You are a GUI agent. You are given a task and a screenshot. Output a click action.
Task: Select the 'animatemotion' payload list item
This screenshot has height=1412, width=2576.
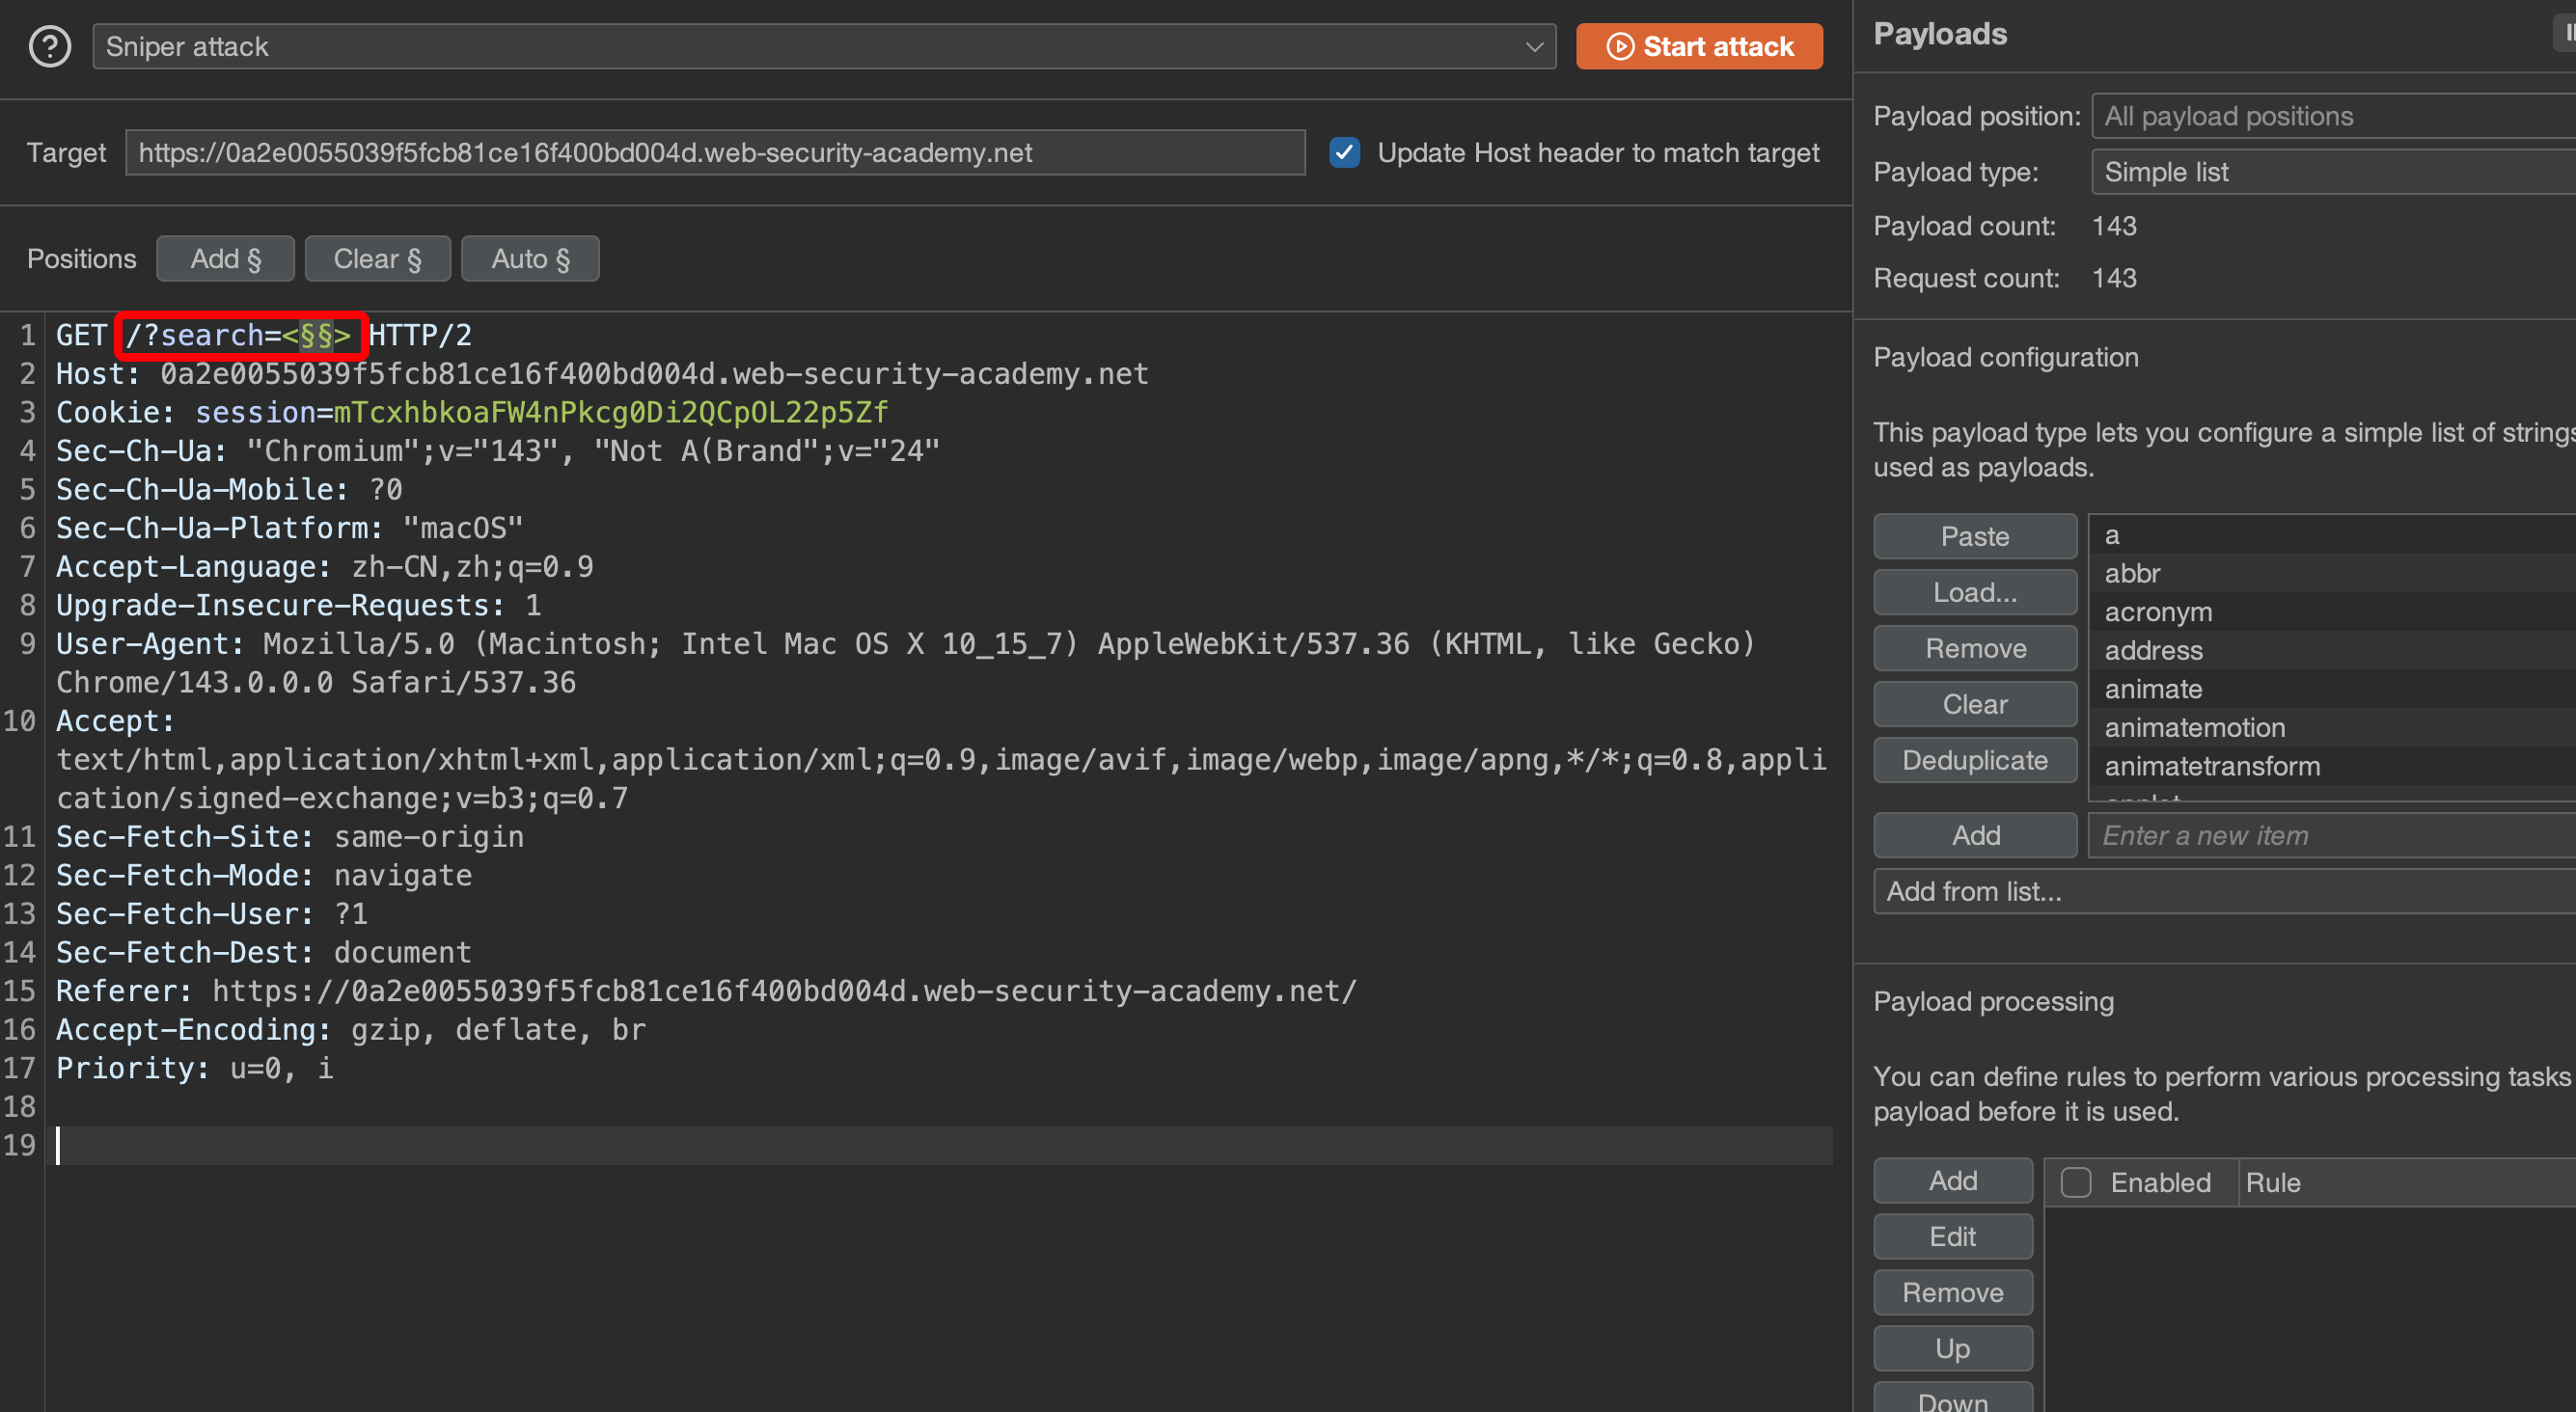(x=2194, y=727)
